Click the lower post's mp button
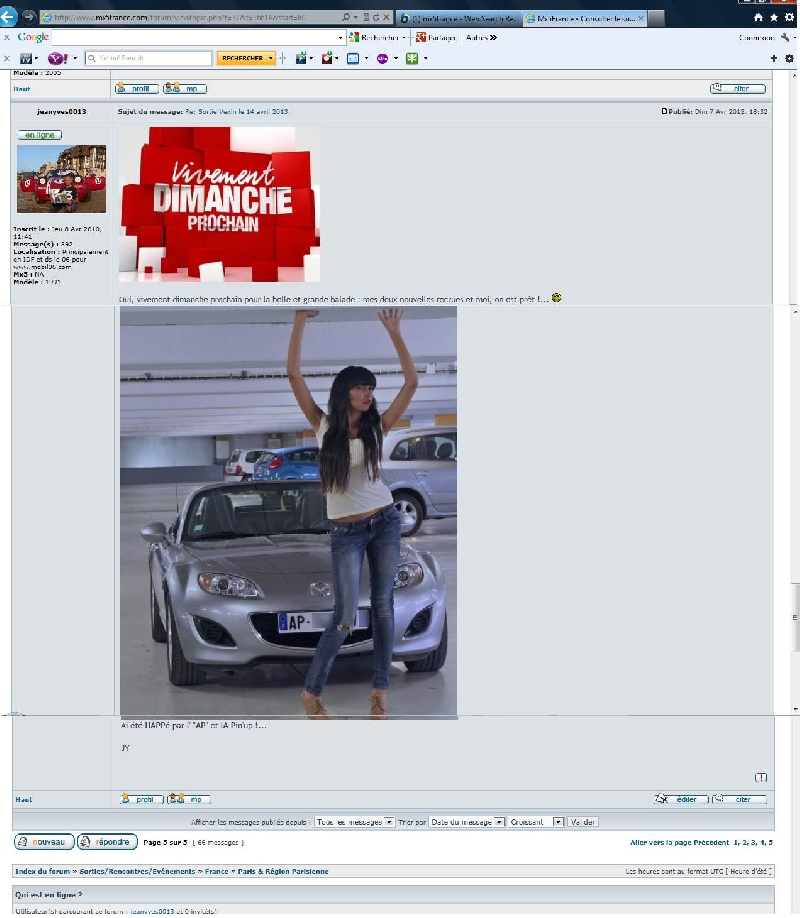Screen dimensions: 800x918 189,799
